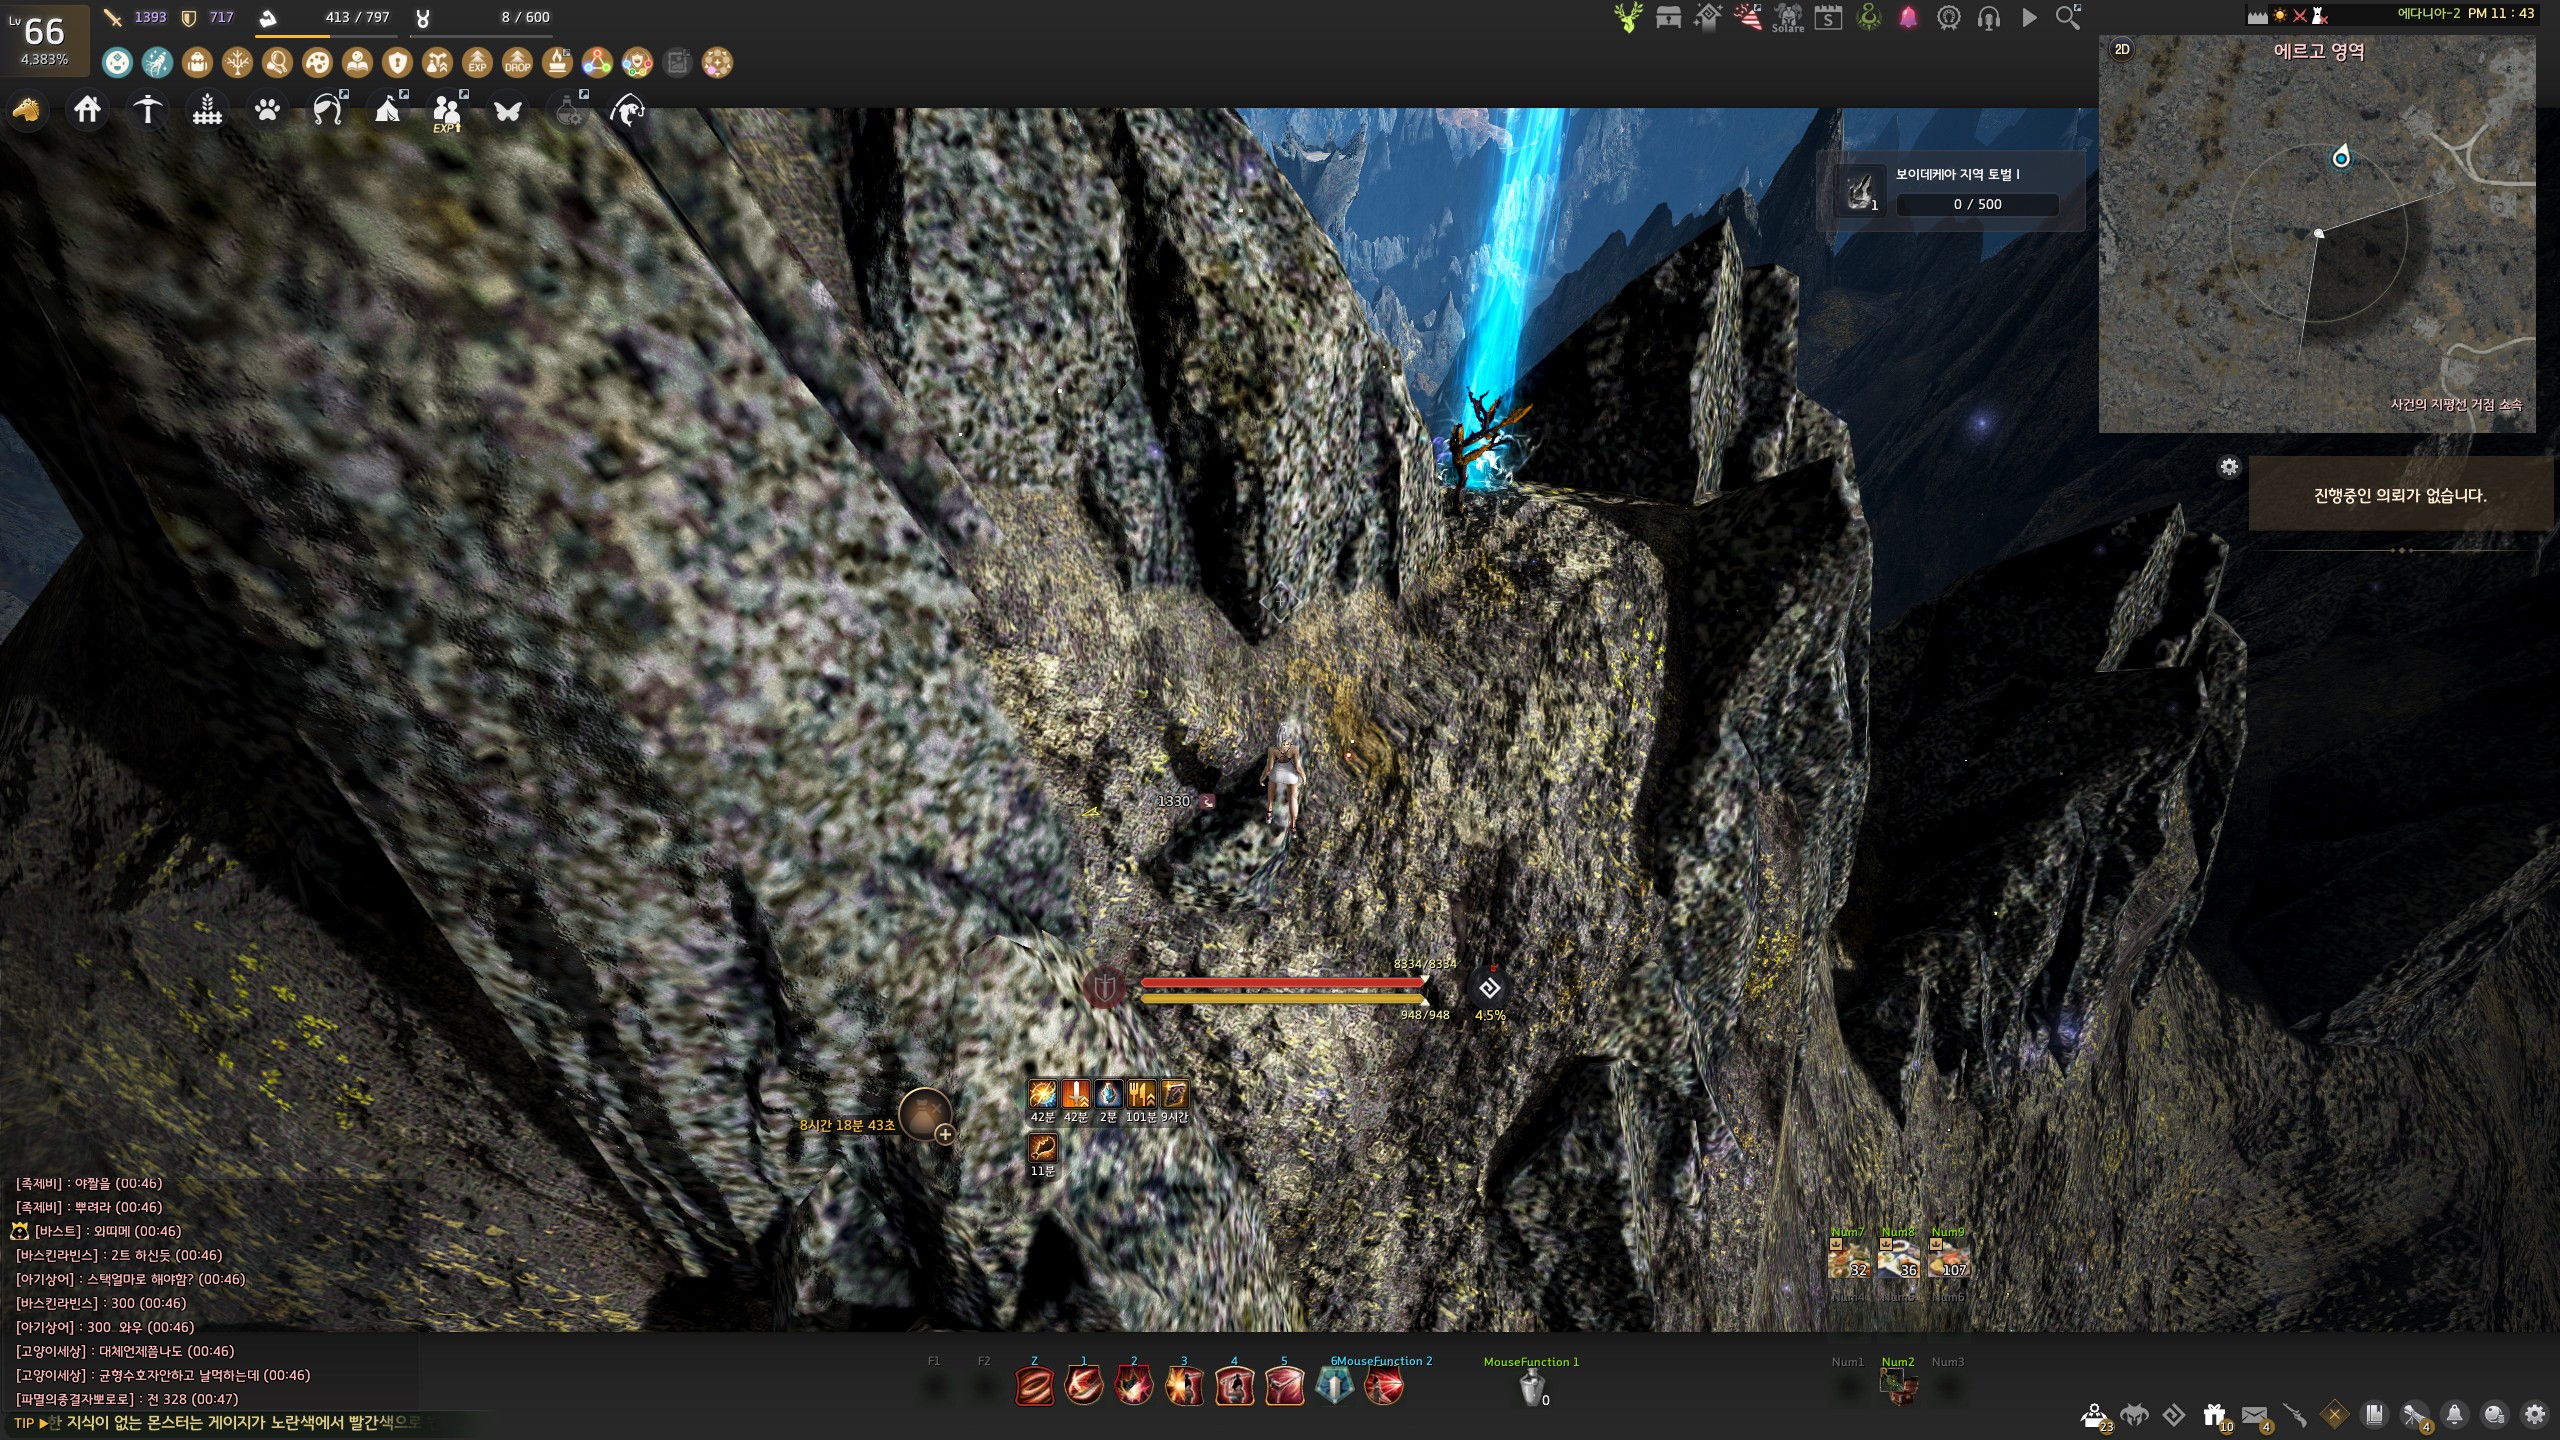Click the bell alert icon in bottom bar
Image resolution: width=2560 pixels, height=1440 pixels.
tap(2454, 1414)
